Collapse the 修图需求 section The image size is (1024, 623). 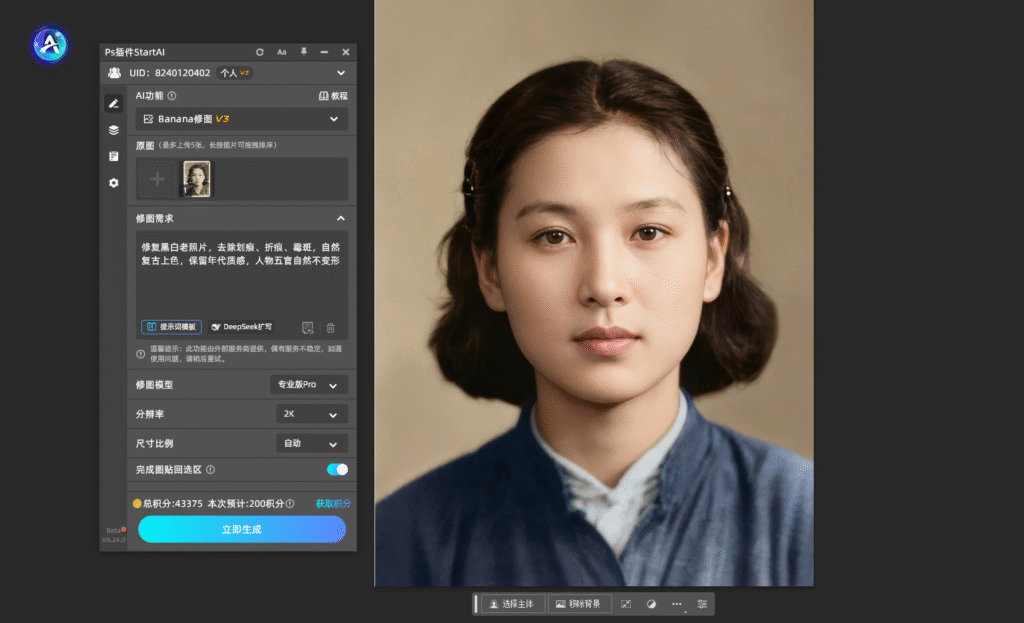(340, 218)
